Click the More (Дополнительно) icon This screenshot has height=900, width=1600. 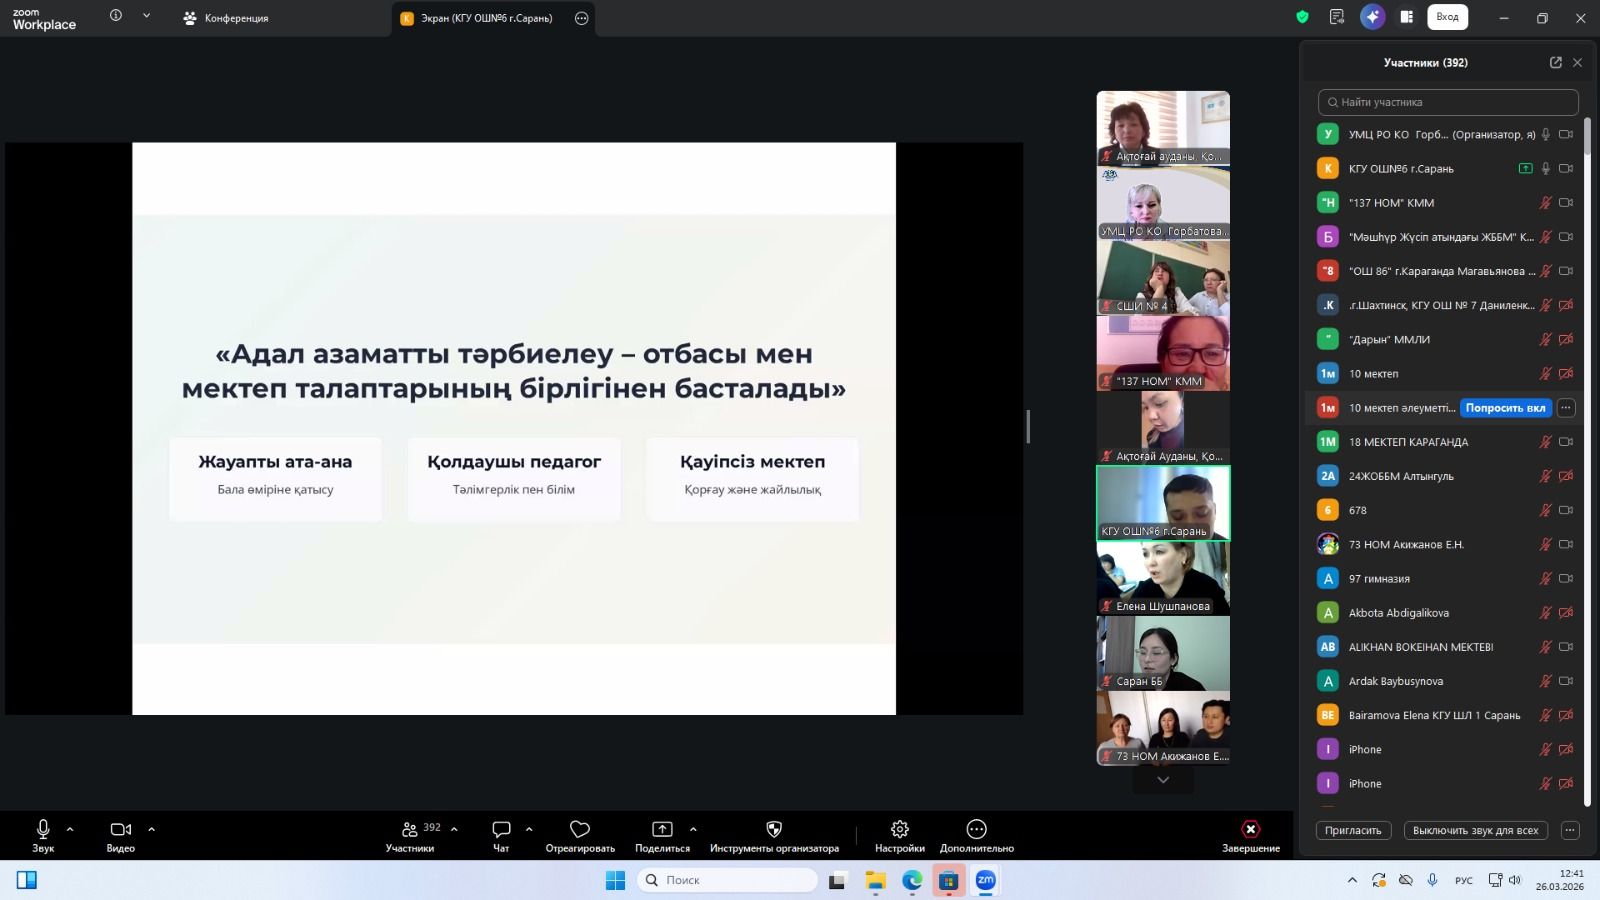pos(976,830)
